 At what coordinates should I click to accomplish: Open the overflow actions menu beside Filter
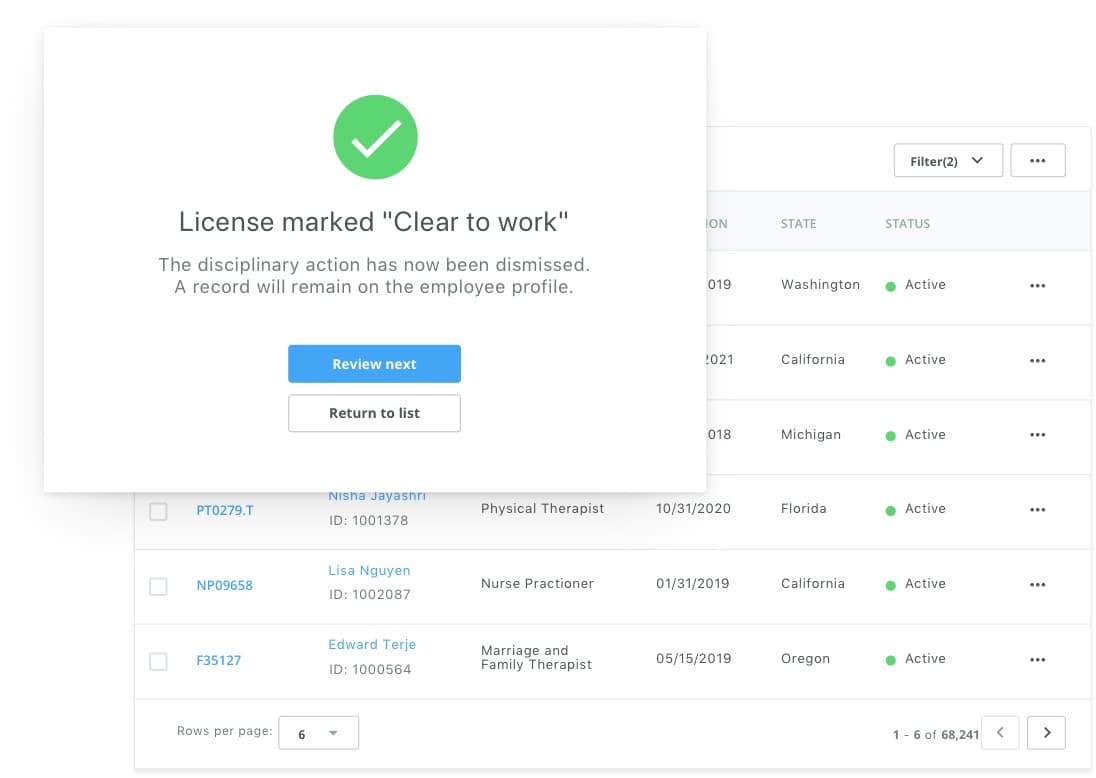click(x=1037, y=160)
